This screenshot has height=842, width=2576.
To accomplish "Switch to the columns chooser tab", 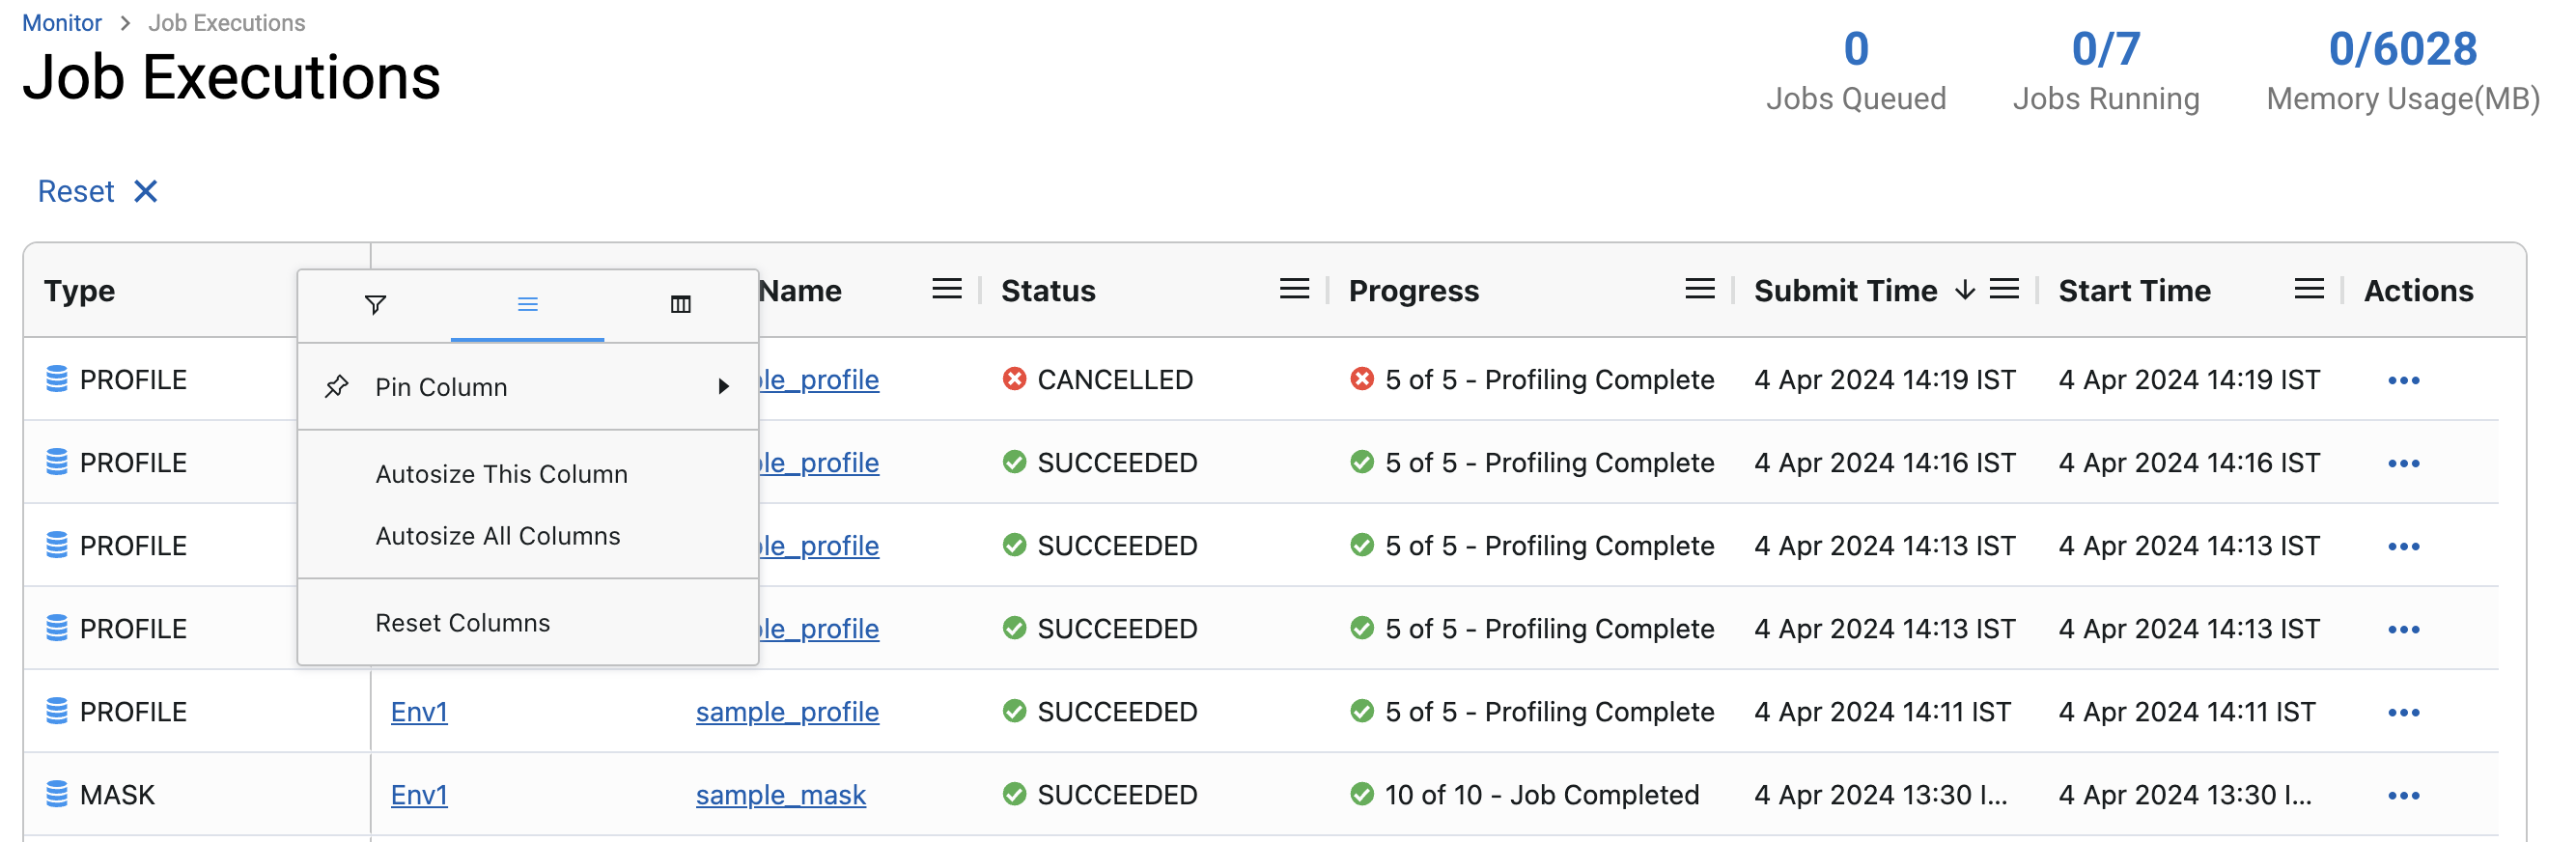I will [x=680, y=304].
